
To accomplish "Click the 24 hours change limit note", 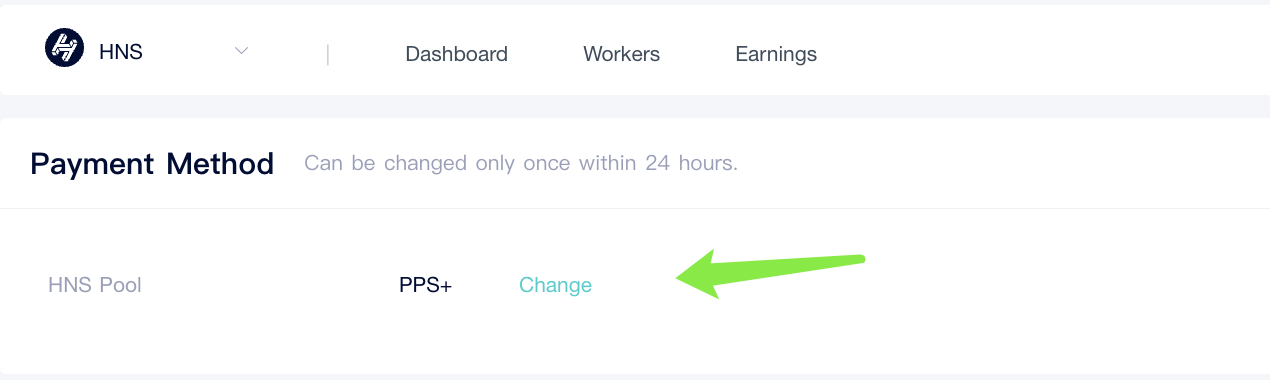I will pyautogui.click(x=521, y=163).
